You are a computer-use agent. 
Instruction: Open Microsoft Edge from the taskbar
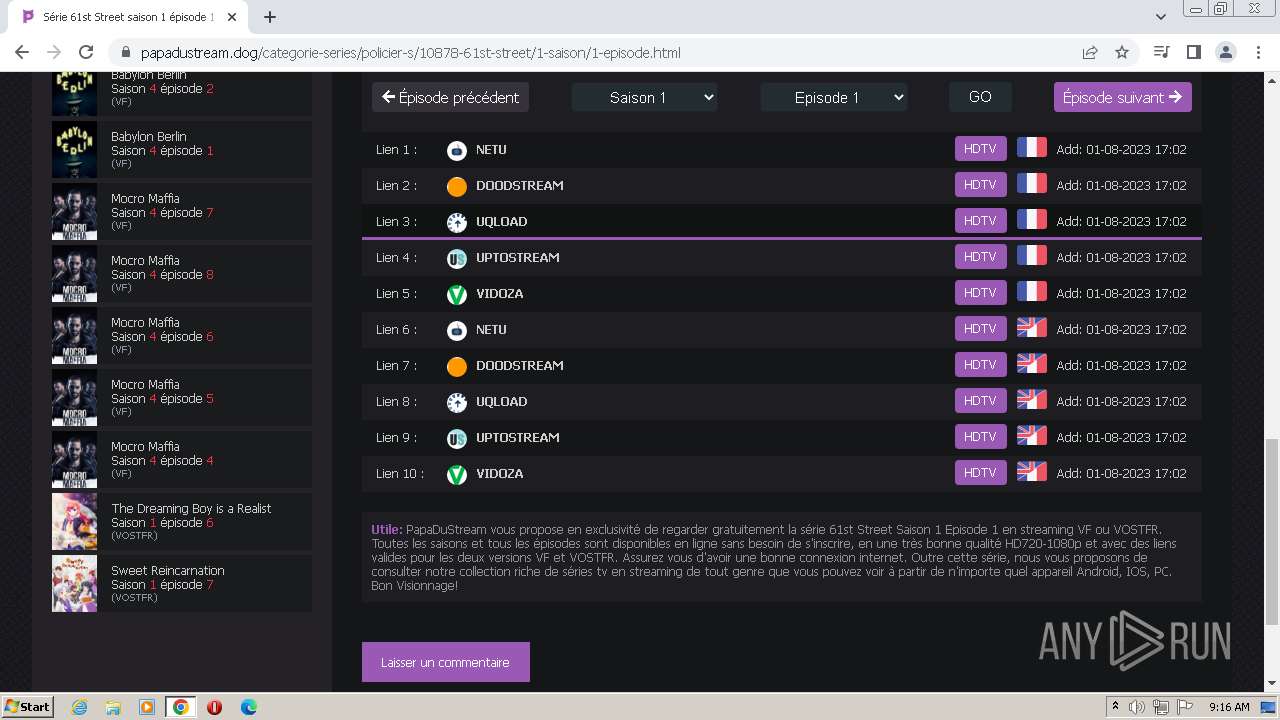click(x=248, y=707)
